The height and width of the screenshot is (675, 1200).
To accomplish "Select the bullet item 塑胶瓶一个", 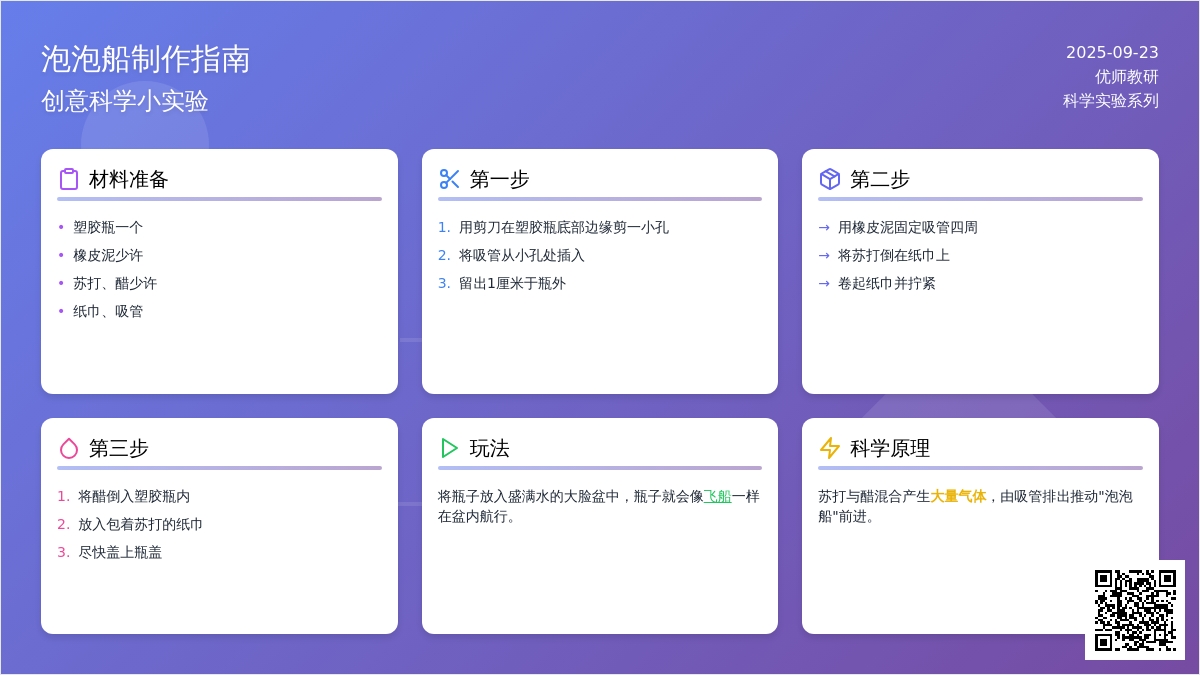I will tap(108, 227).
